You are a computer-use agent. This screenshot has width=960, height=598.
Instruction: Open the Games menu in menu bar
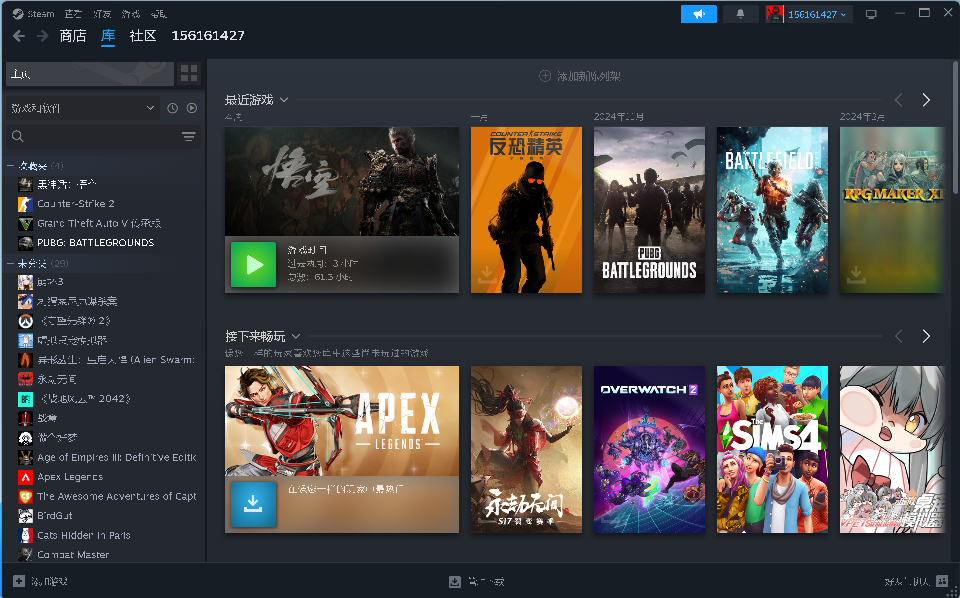tap(130, 13)
